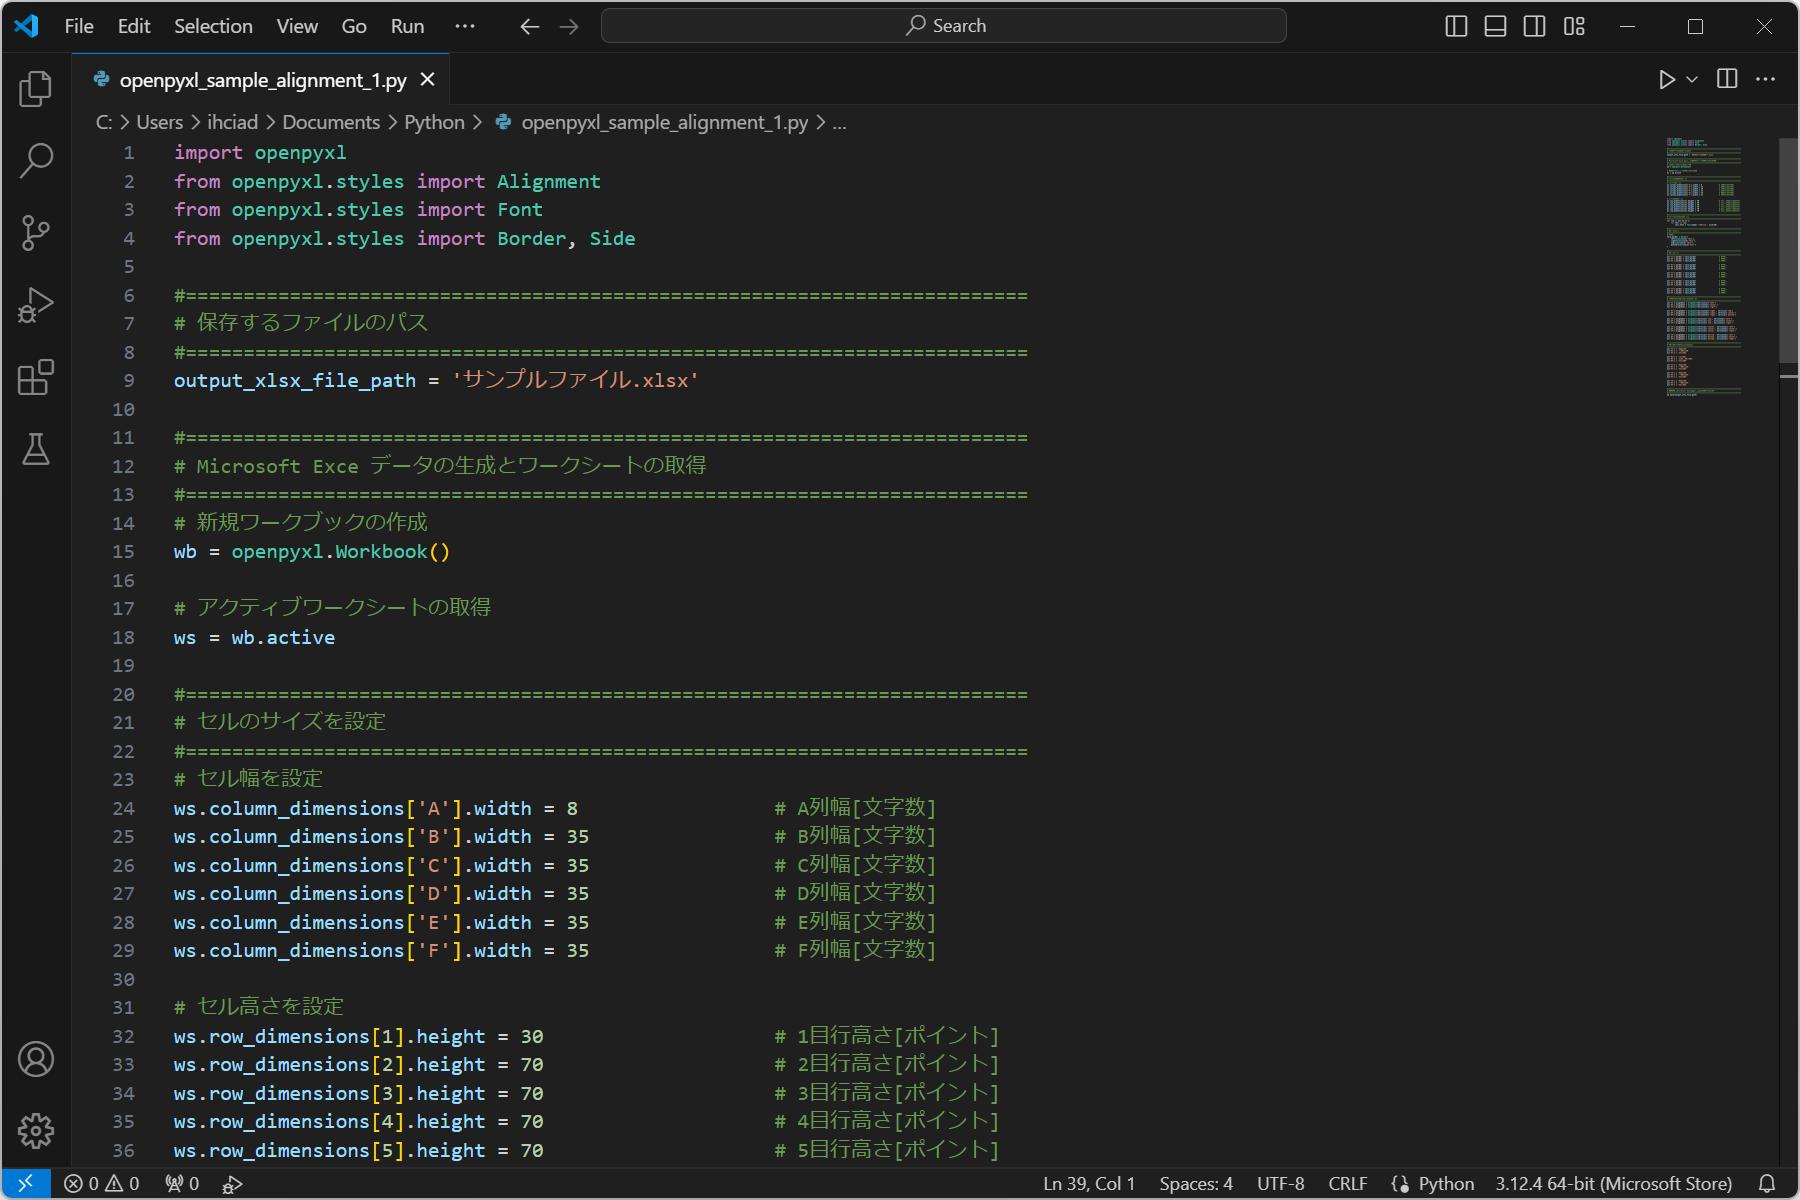
Task: Toggle the primary side bar visibility
Action: coord(1457,27)
